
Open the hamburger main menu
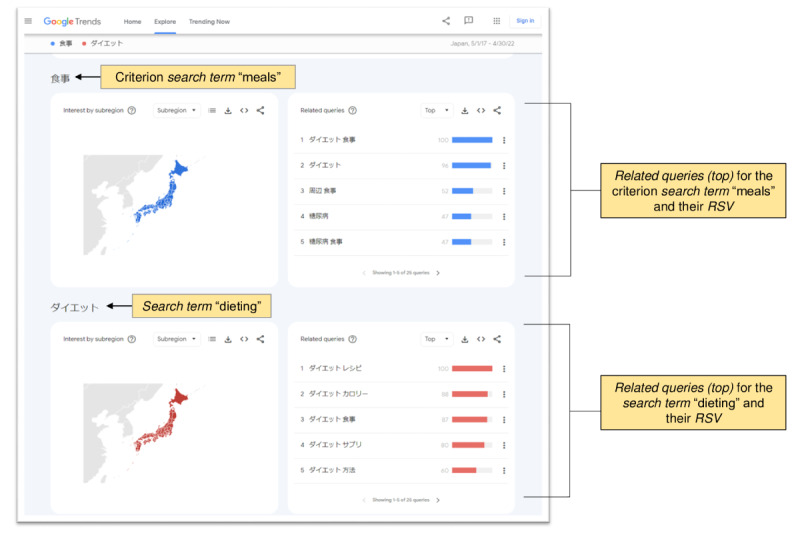[28, 21]
